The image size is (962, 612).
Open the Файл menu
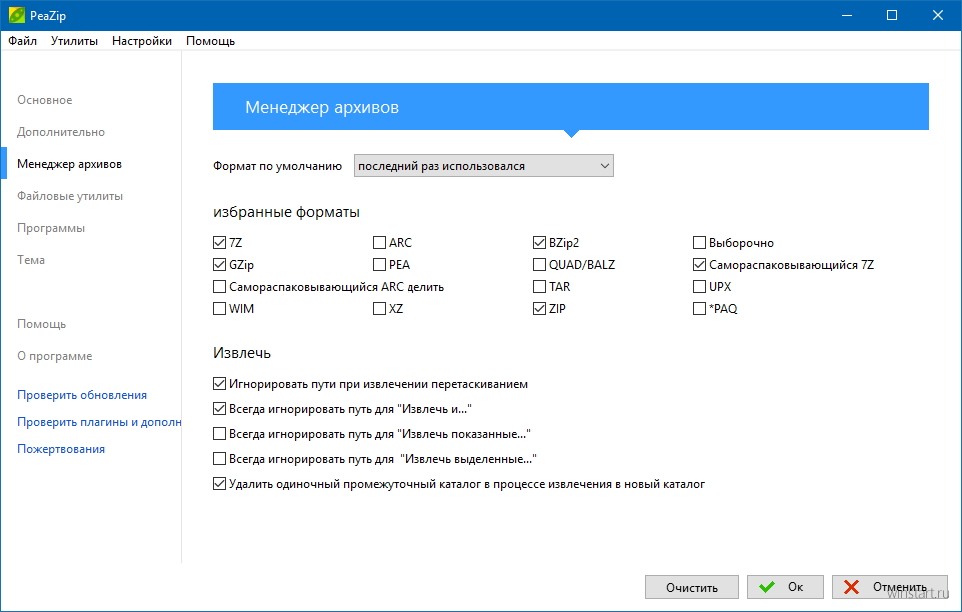[x=23, y=41]
